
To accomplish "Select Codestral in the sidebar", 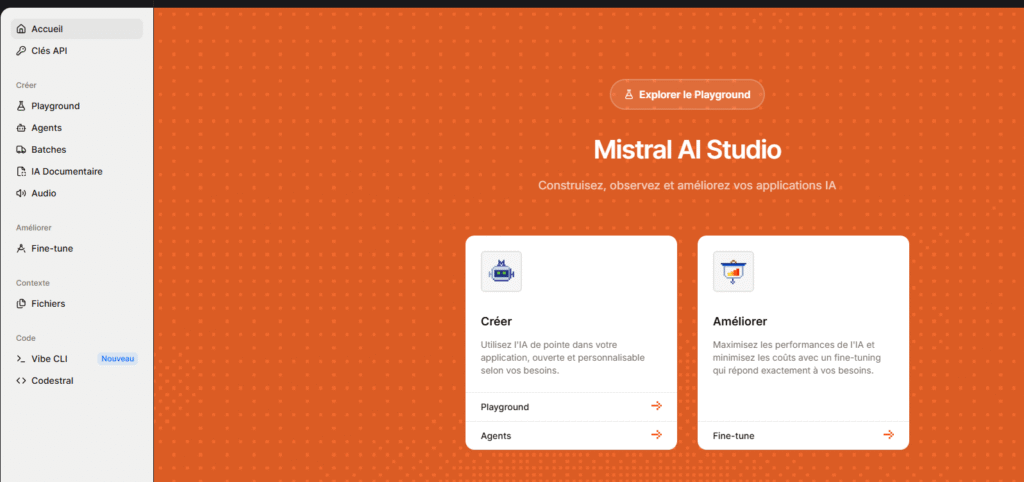I will (x=77, y=381).
